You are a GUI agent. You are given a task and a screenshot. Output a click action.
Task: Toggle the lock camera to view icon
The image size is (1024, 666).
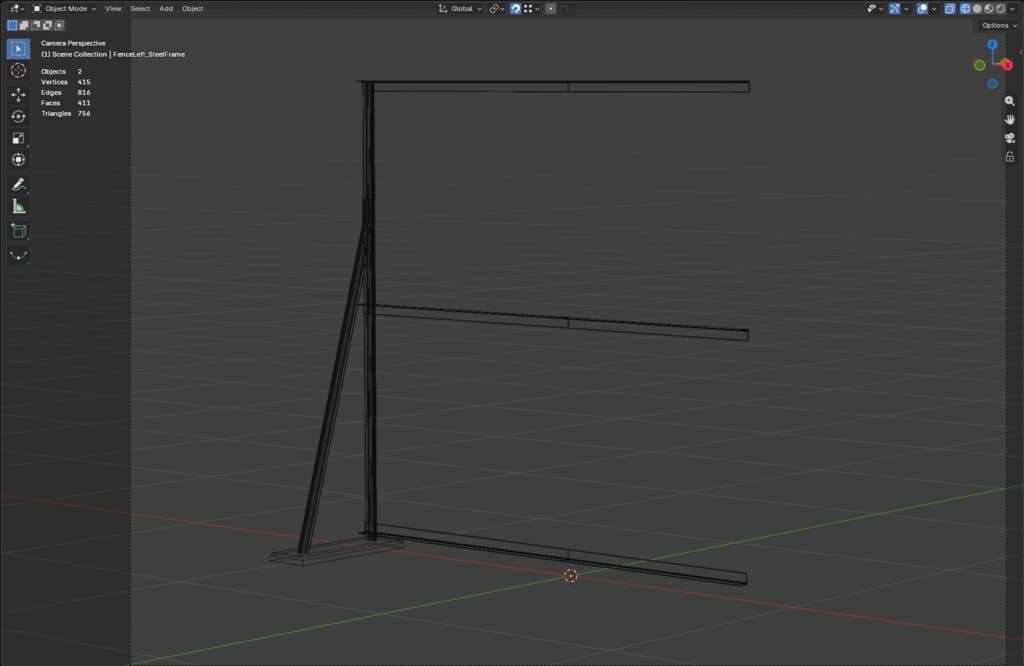pos(1010,157)
